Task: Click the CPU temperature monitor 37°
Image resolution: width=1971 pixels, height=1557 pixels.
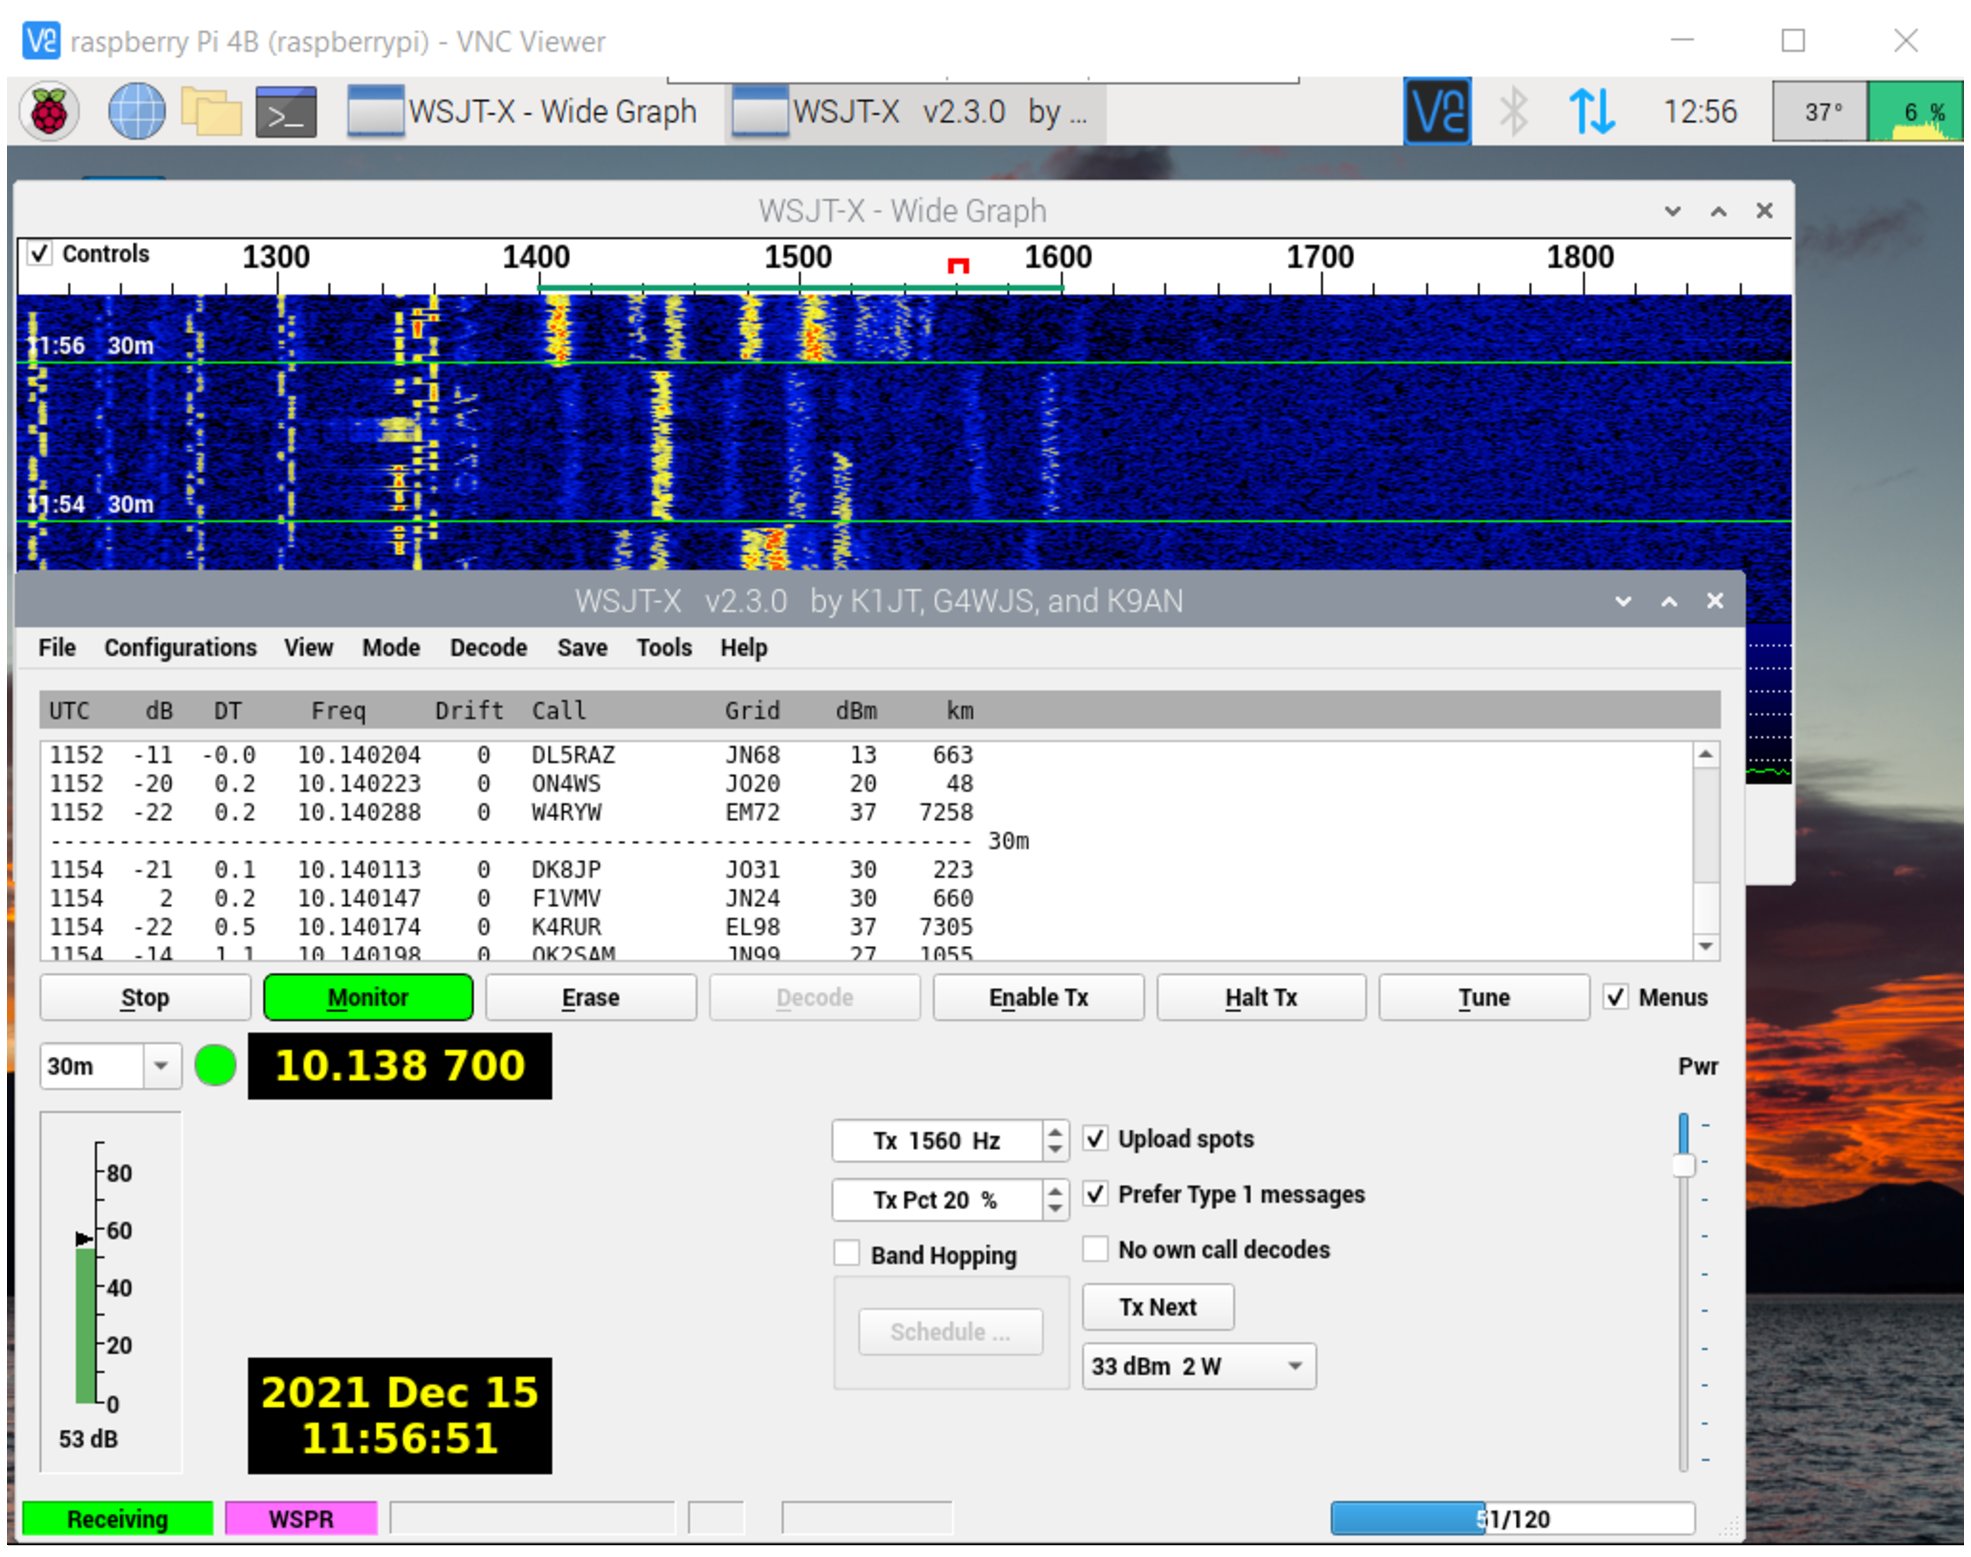Action: (1820, 111)
